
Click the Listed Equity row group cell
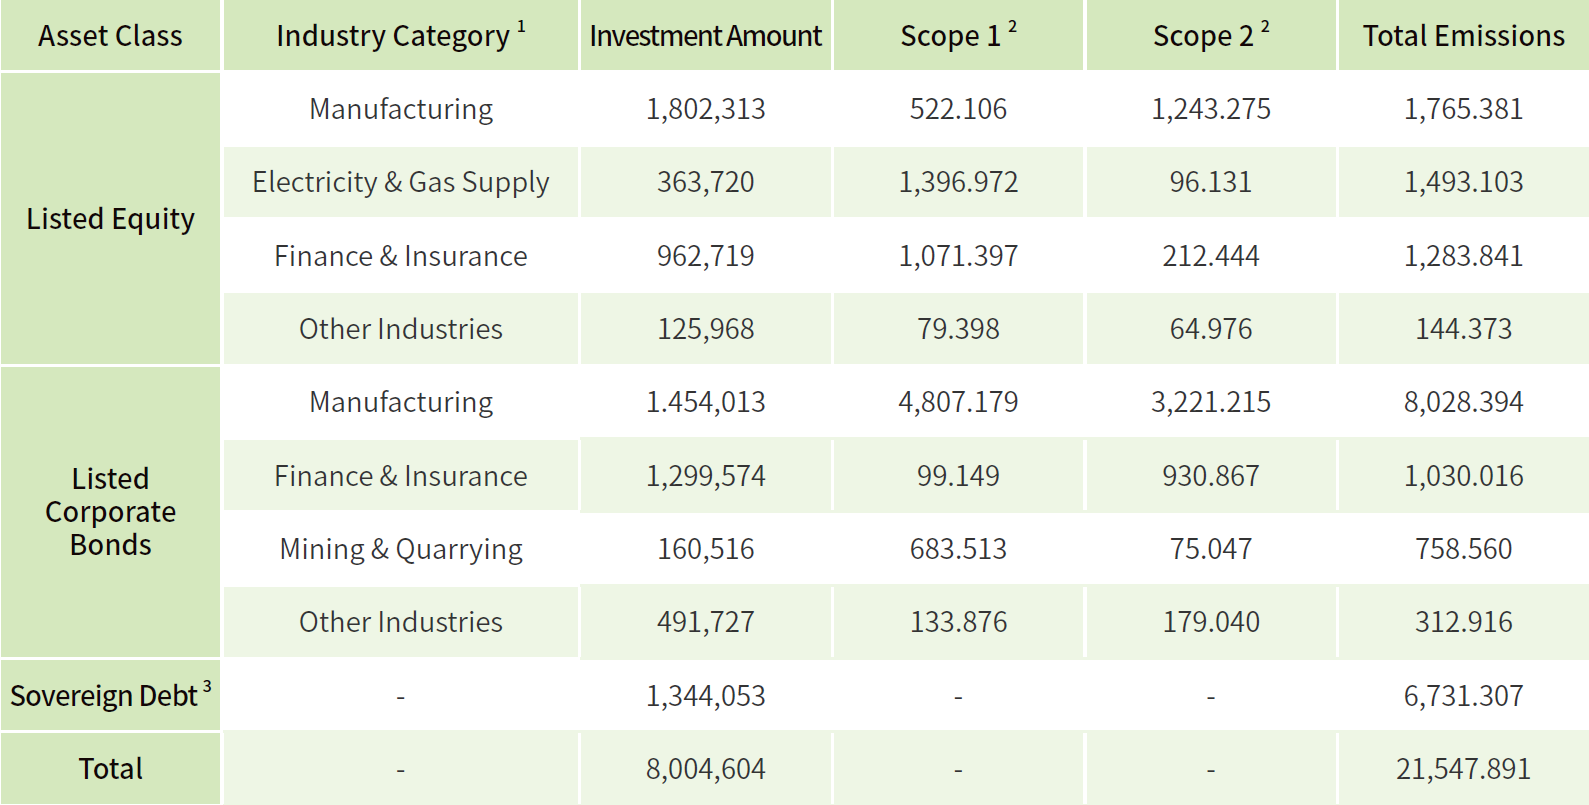click(110, 219)
